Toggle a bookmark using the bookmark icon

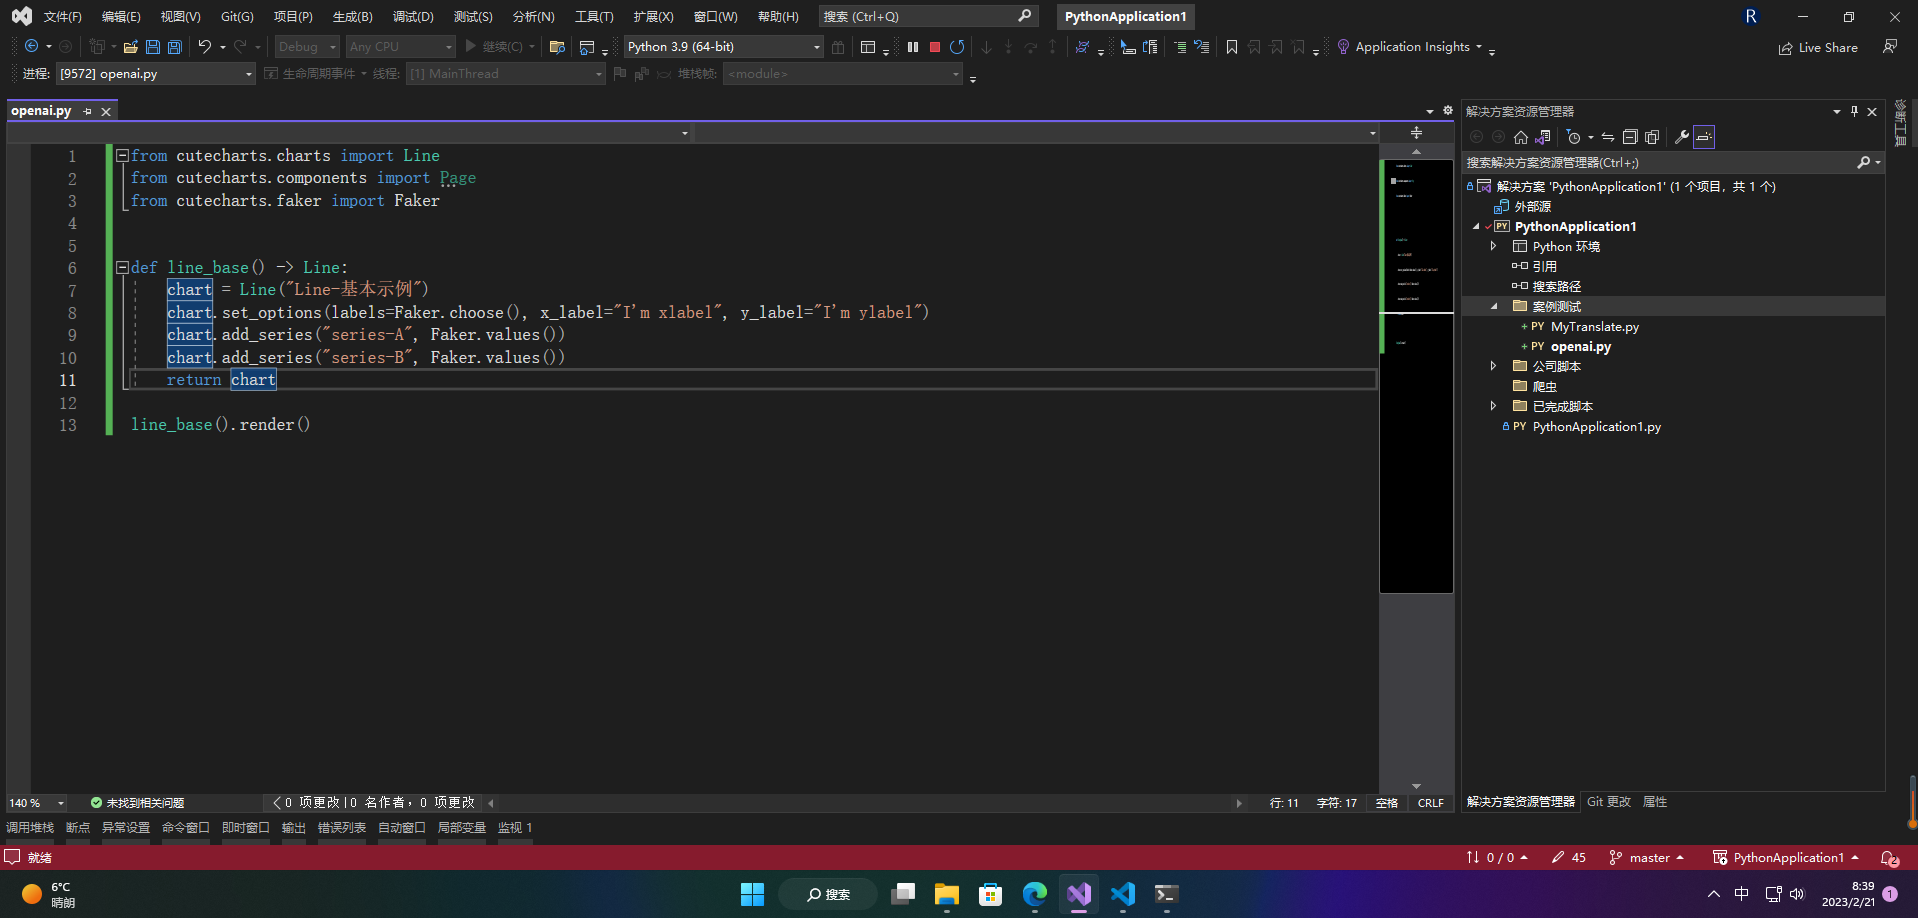click(1232, 47)
